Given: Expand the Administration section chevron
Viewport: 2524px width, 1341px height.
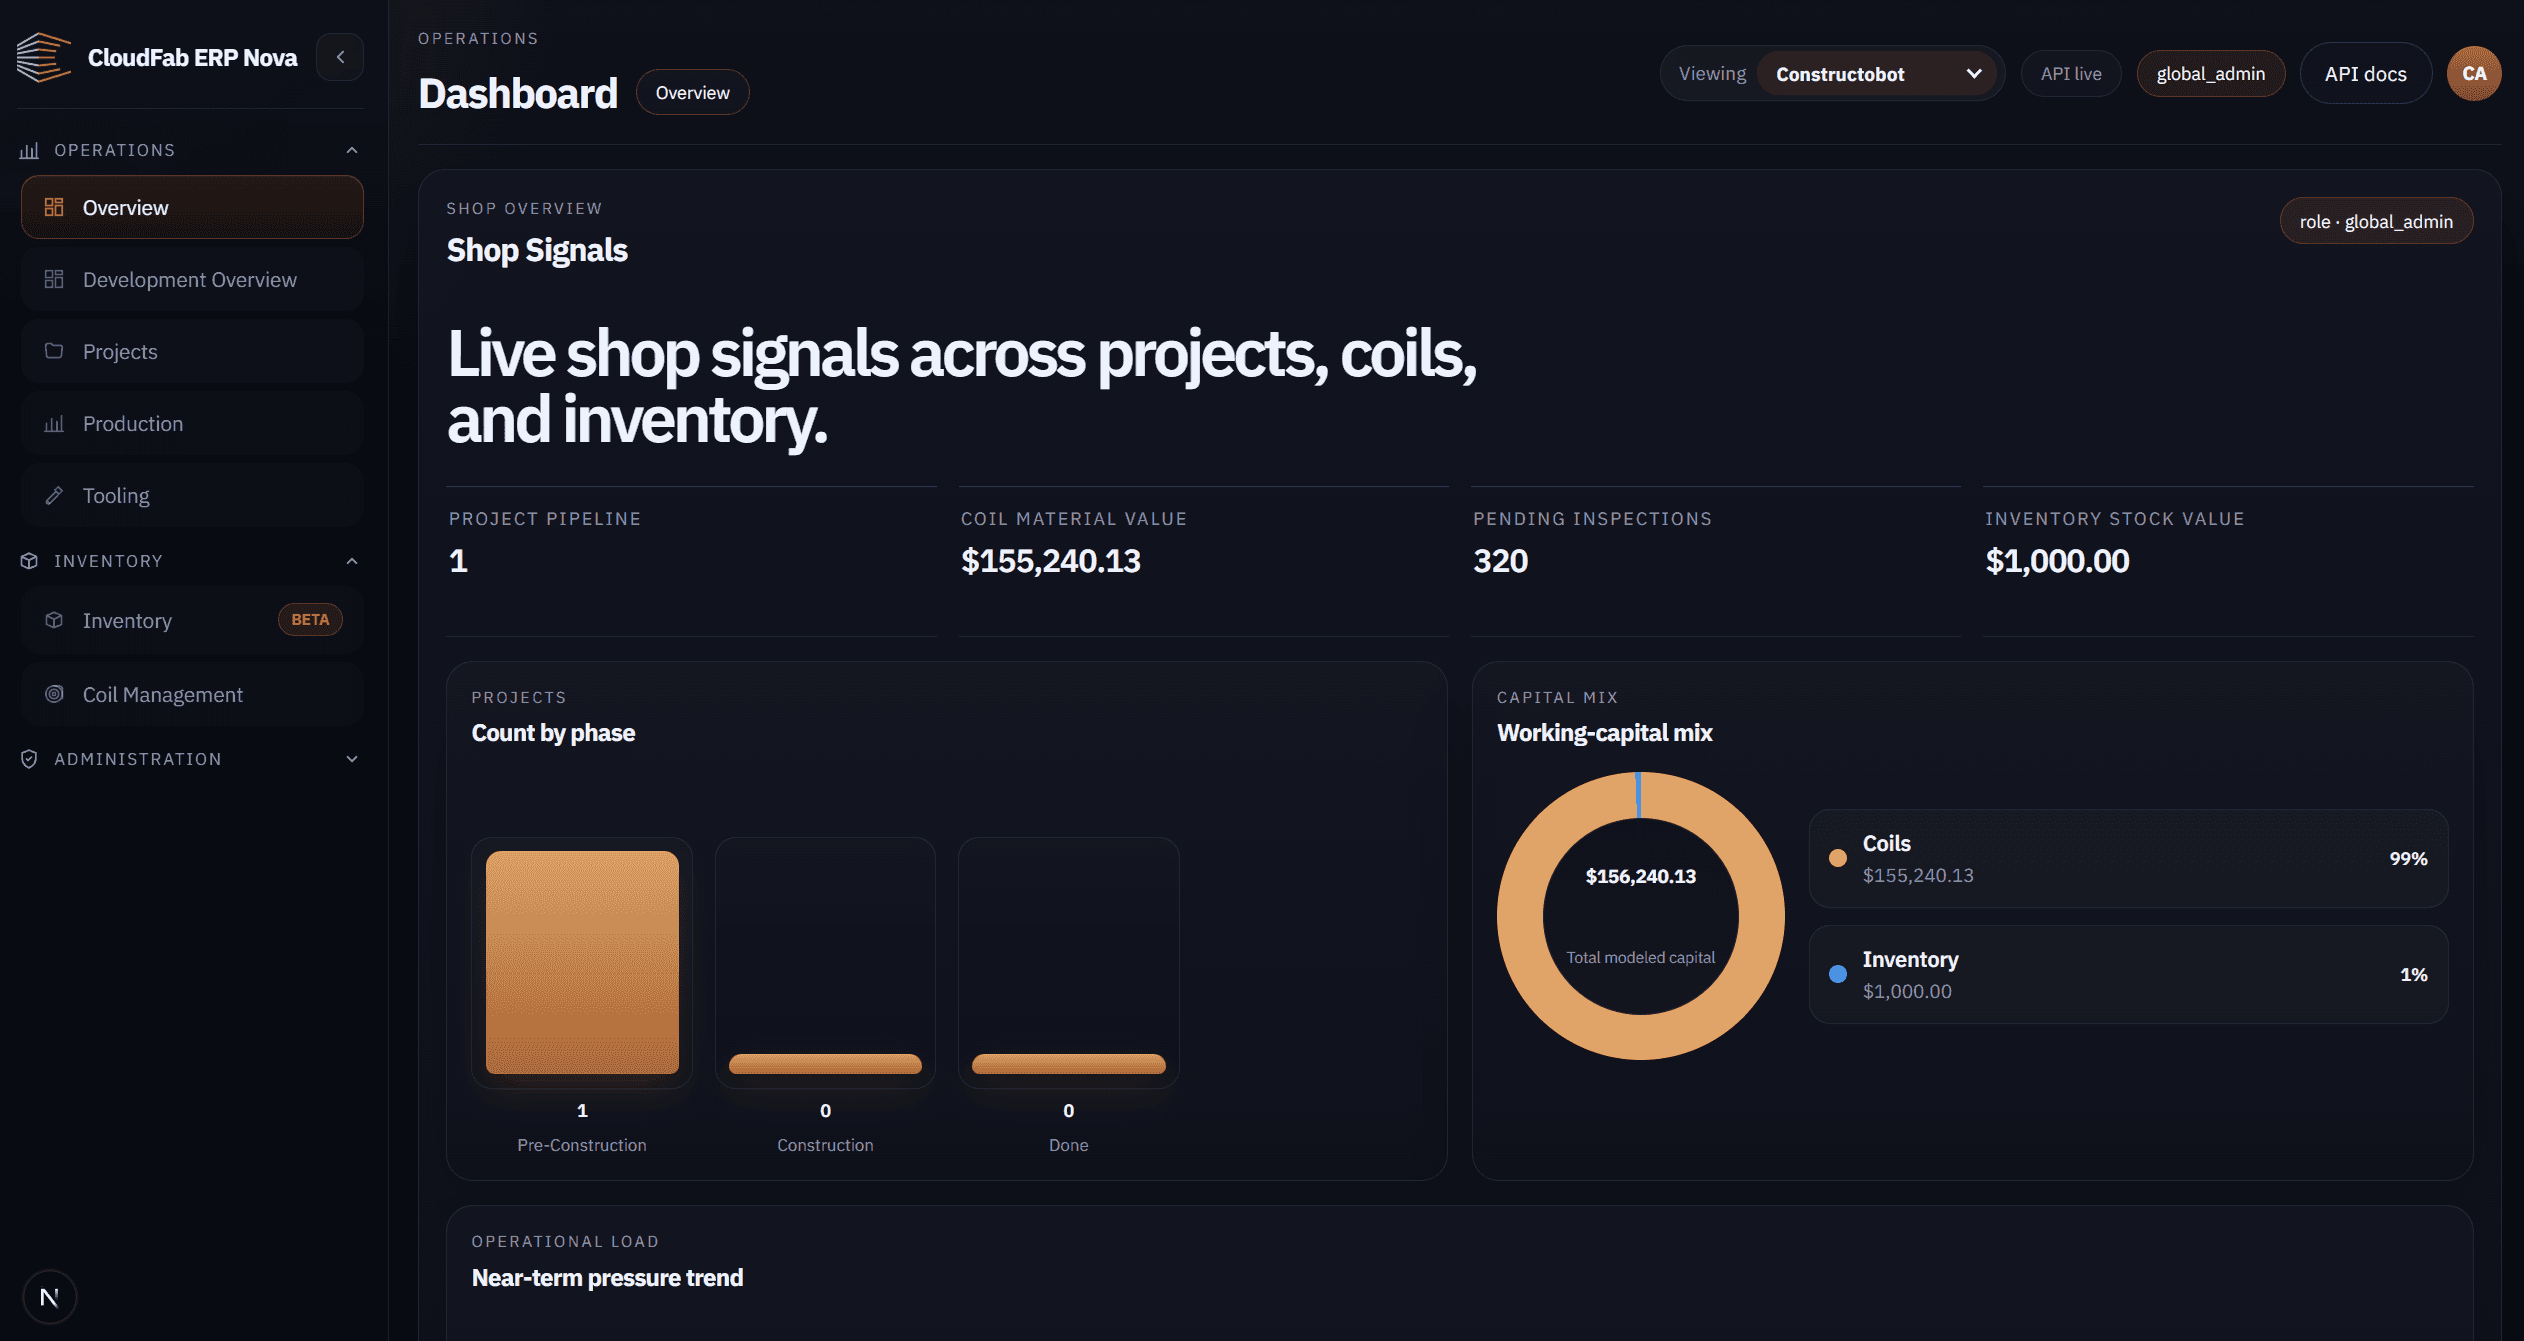Looking at the screenshot, I should [x=352, y=759].
